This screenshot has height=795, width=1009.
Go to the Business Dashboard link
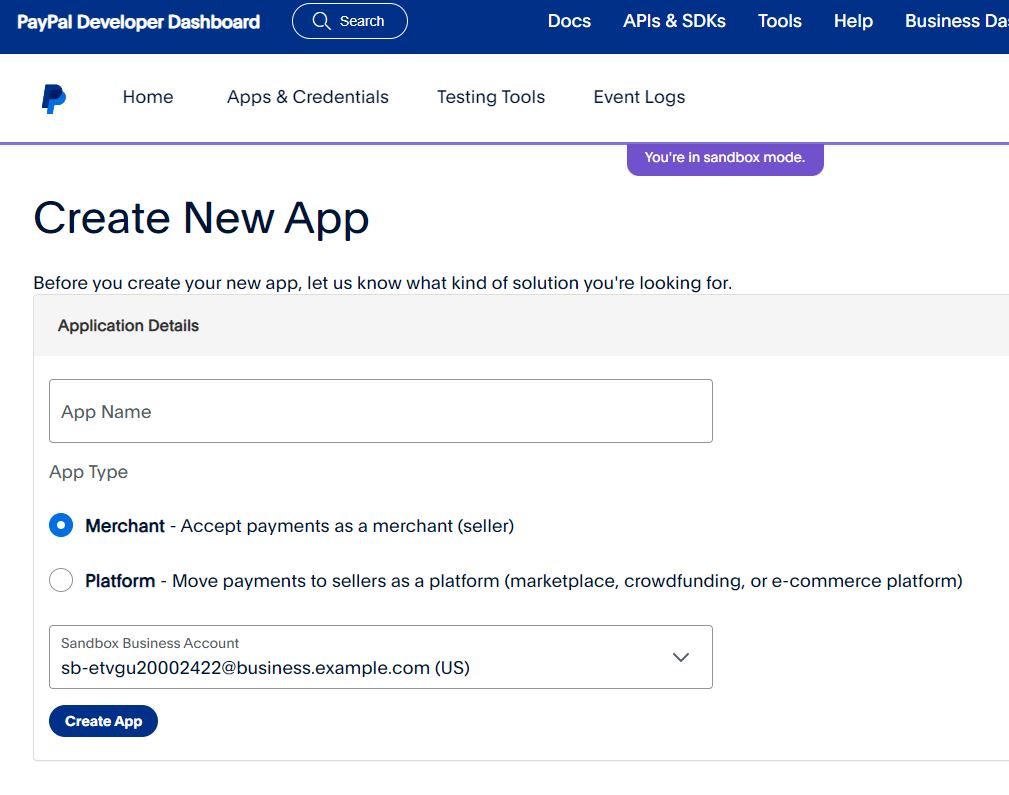pos(955,21)
